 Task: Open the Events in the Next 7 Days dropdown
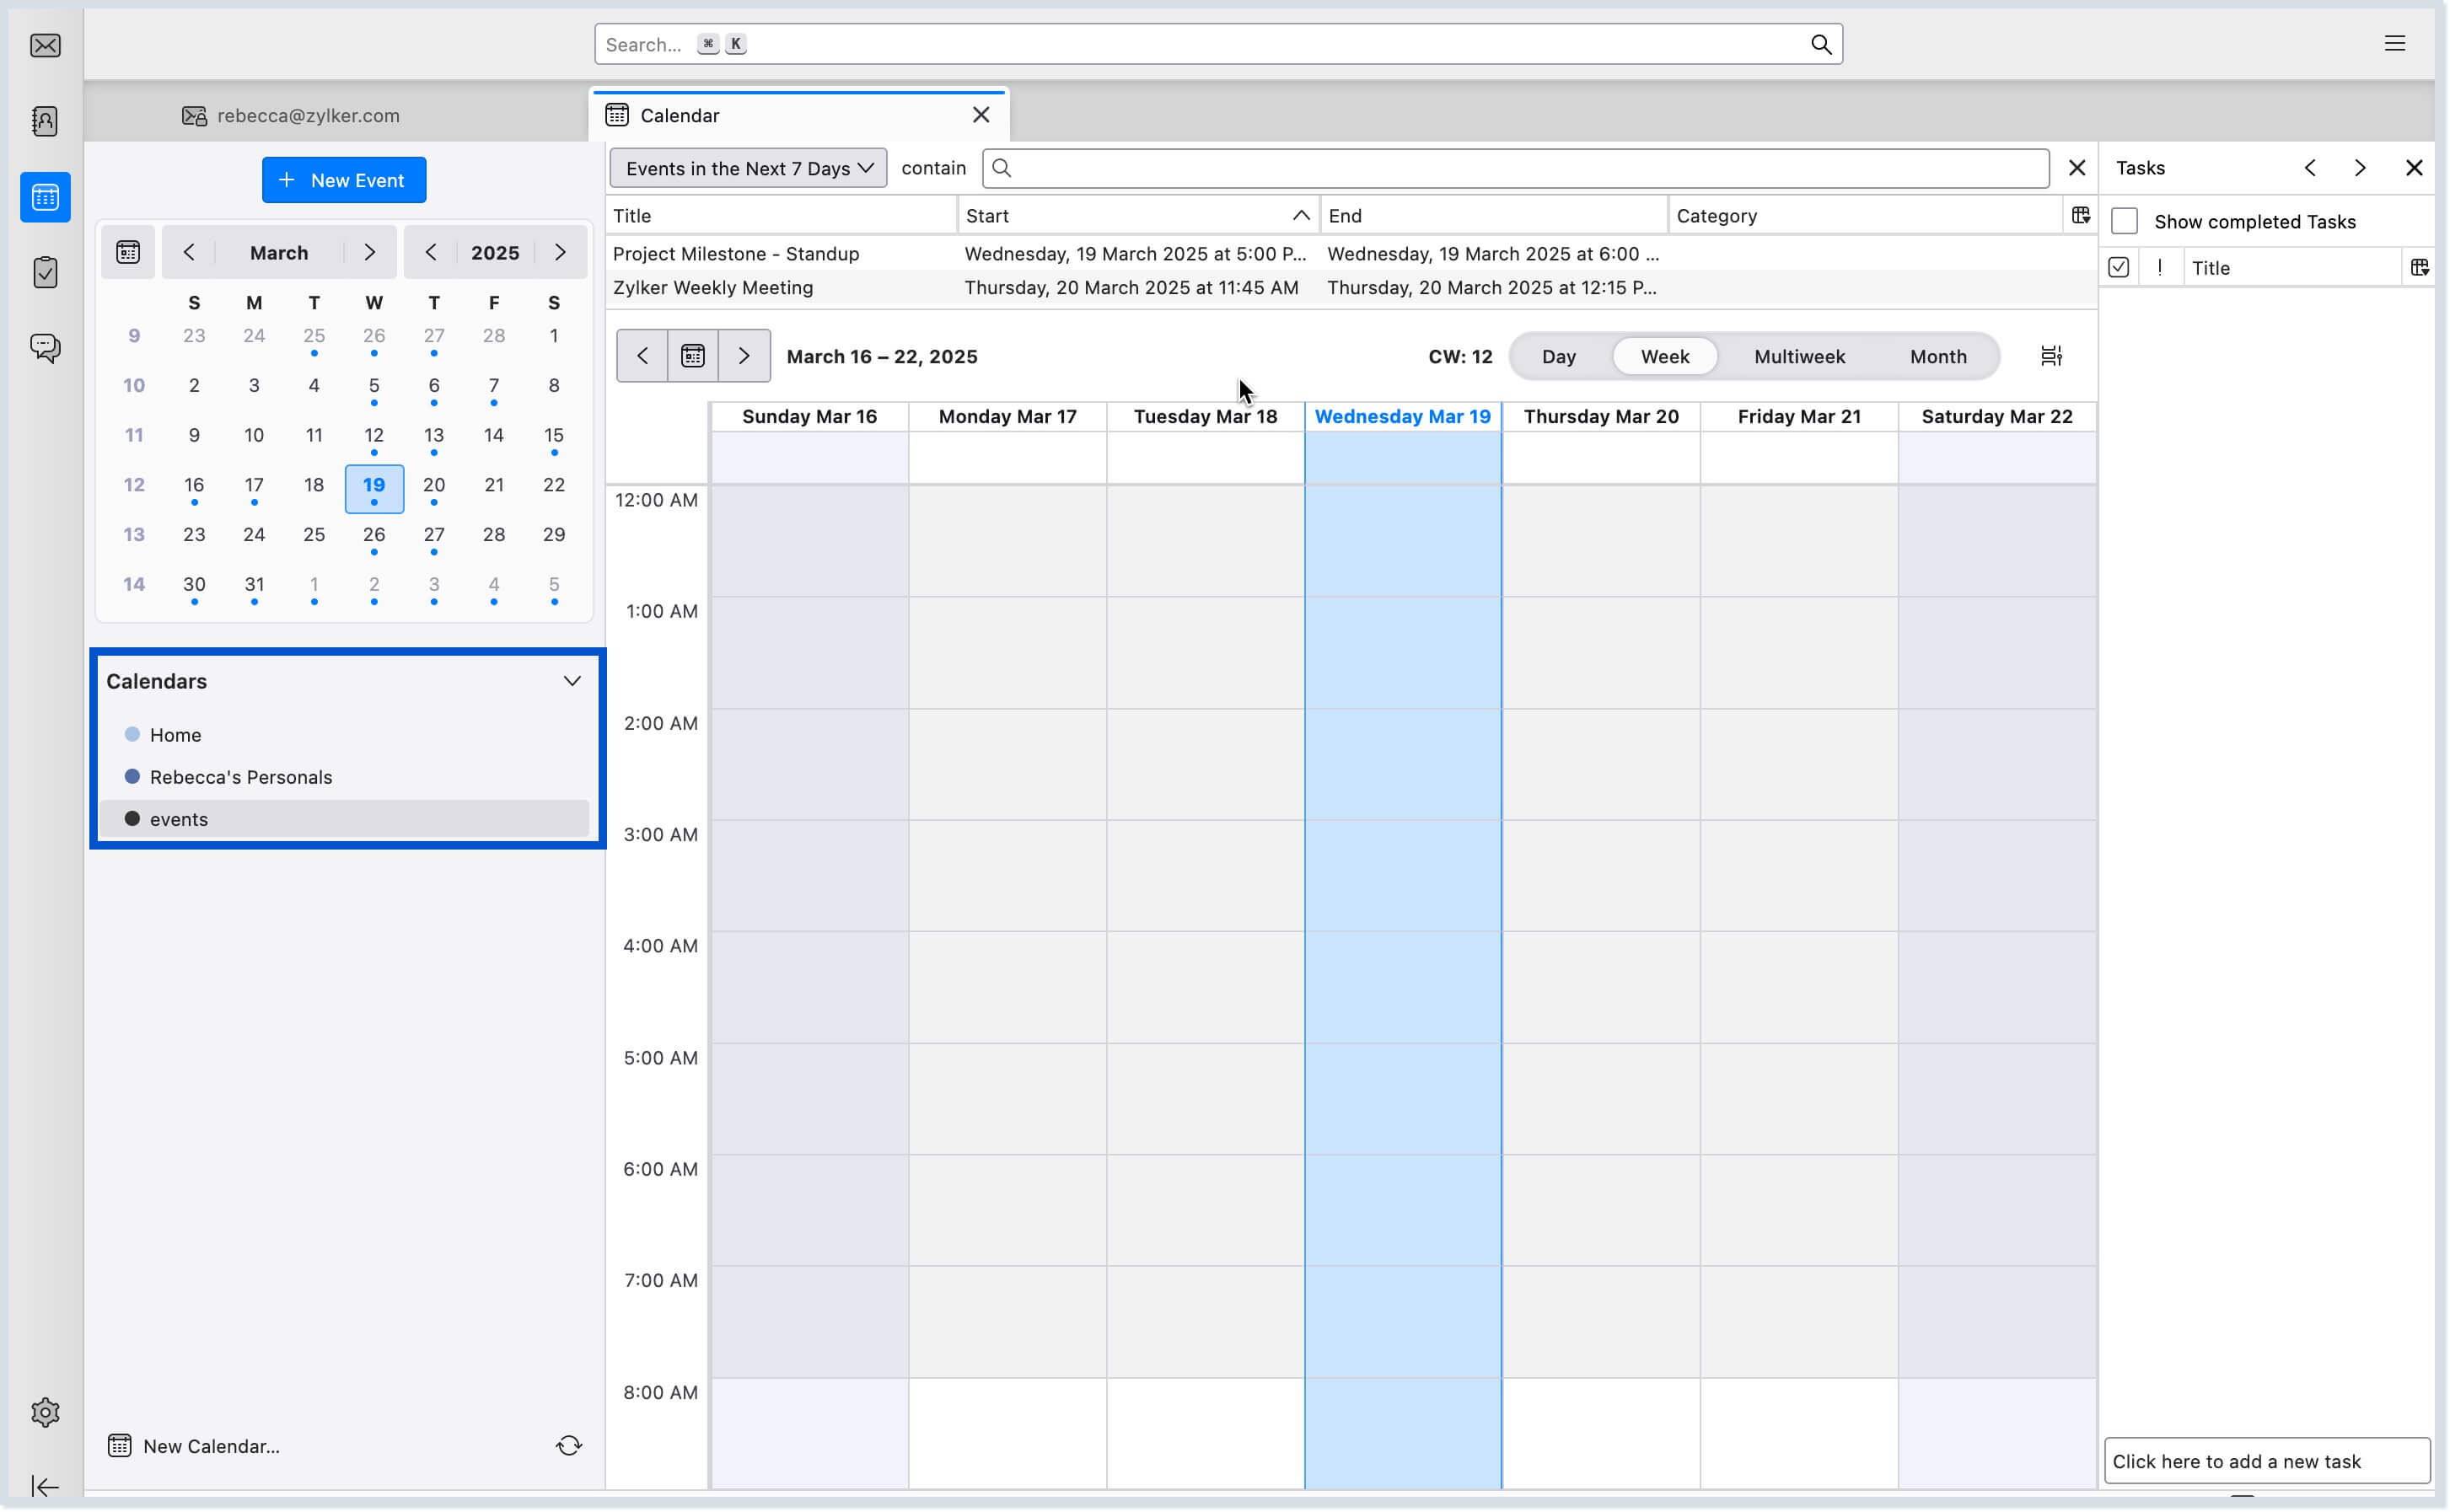pyautogui.click(x=747, y=168)
